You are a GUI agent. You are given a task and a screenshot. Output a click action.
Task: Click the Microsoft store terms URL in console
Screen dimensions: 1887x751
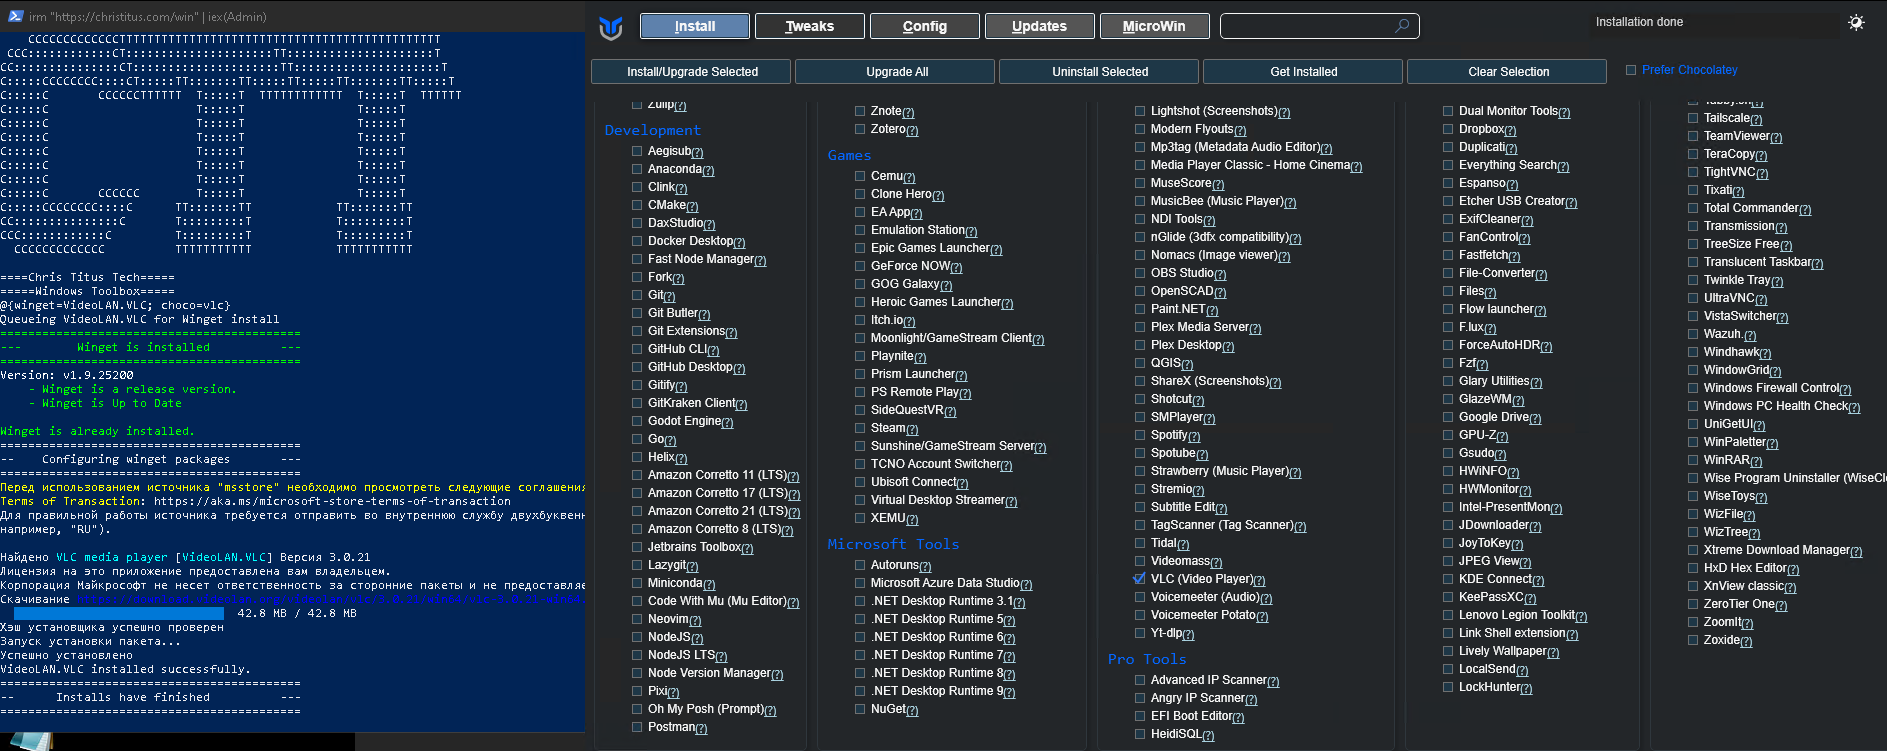pyautogui.click(x=332, y=502)
